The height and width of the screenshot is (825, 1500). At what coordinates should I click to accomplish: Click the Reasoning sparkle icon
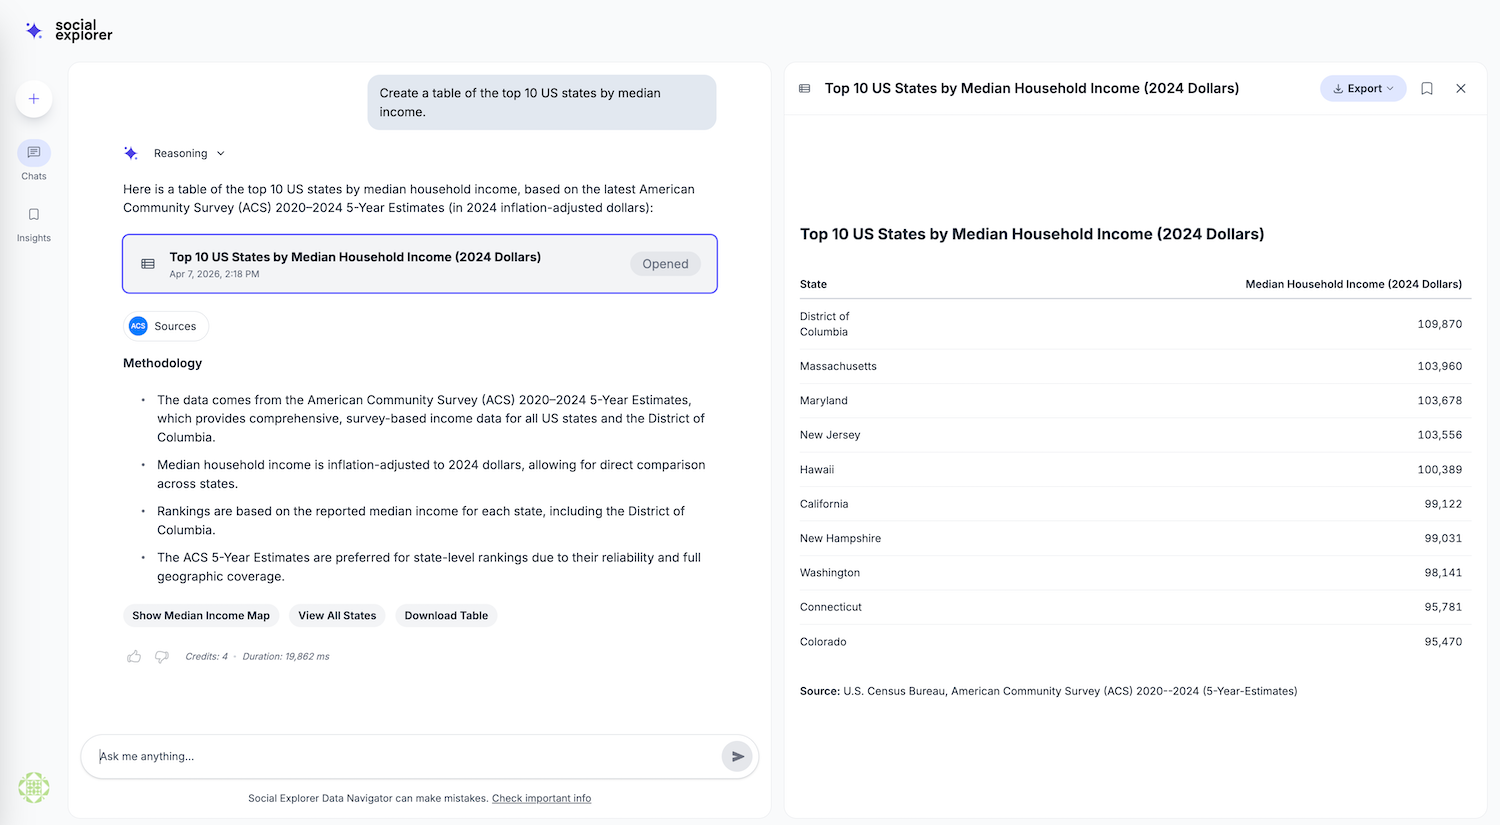(x=131, y=153)
